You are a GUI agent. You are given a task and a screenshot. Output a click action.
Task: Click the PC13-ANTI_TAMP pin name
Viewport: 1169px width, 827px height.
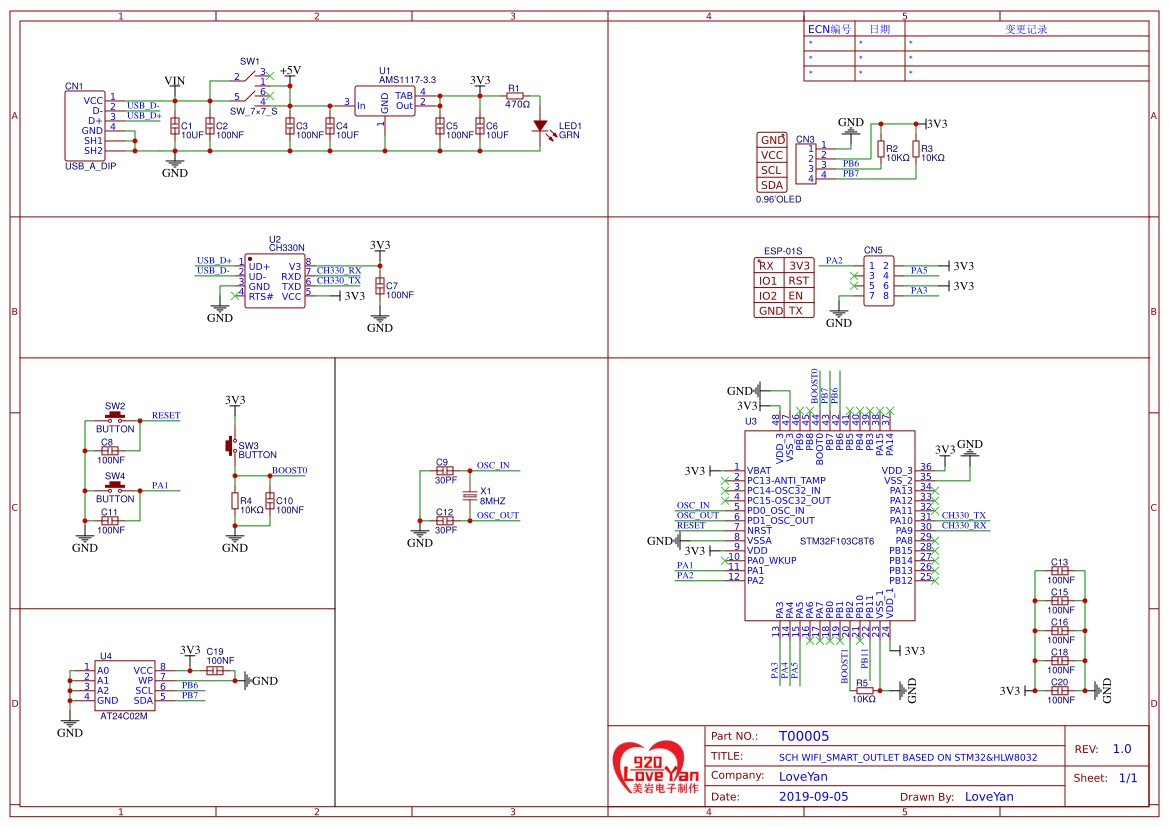tap(787, 481)
